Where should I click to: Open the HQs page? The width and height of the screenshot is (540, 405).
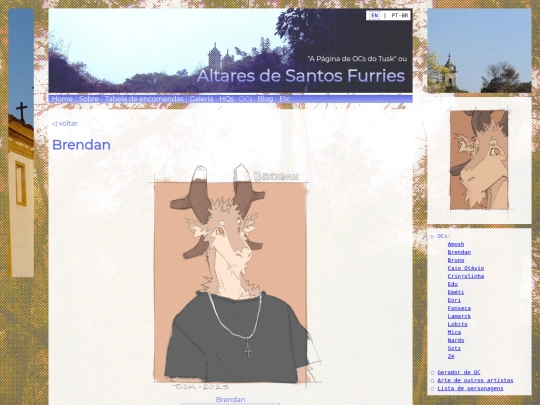[x=227, y=99]
